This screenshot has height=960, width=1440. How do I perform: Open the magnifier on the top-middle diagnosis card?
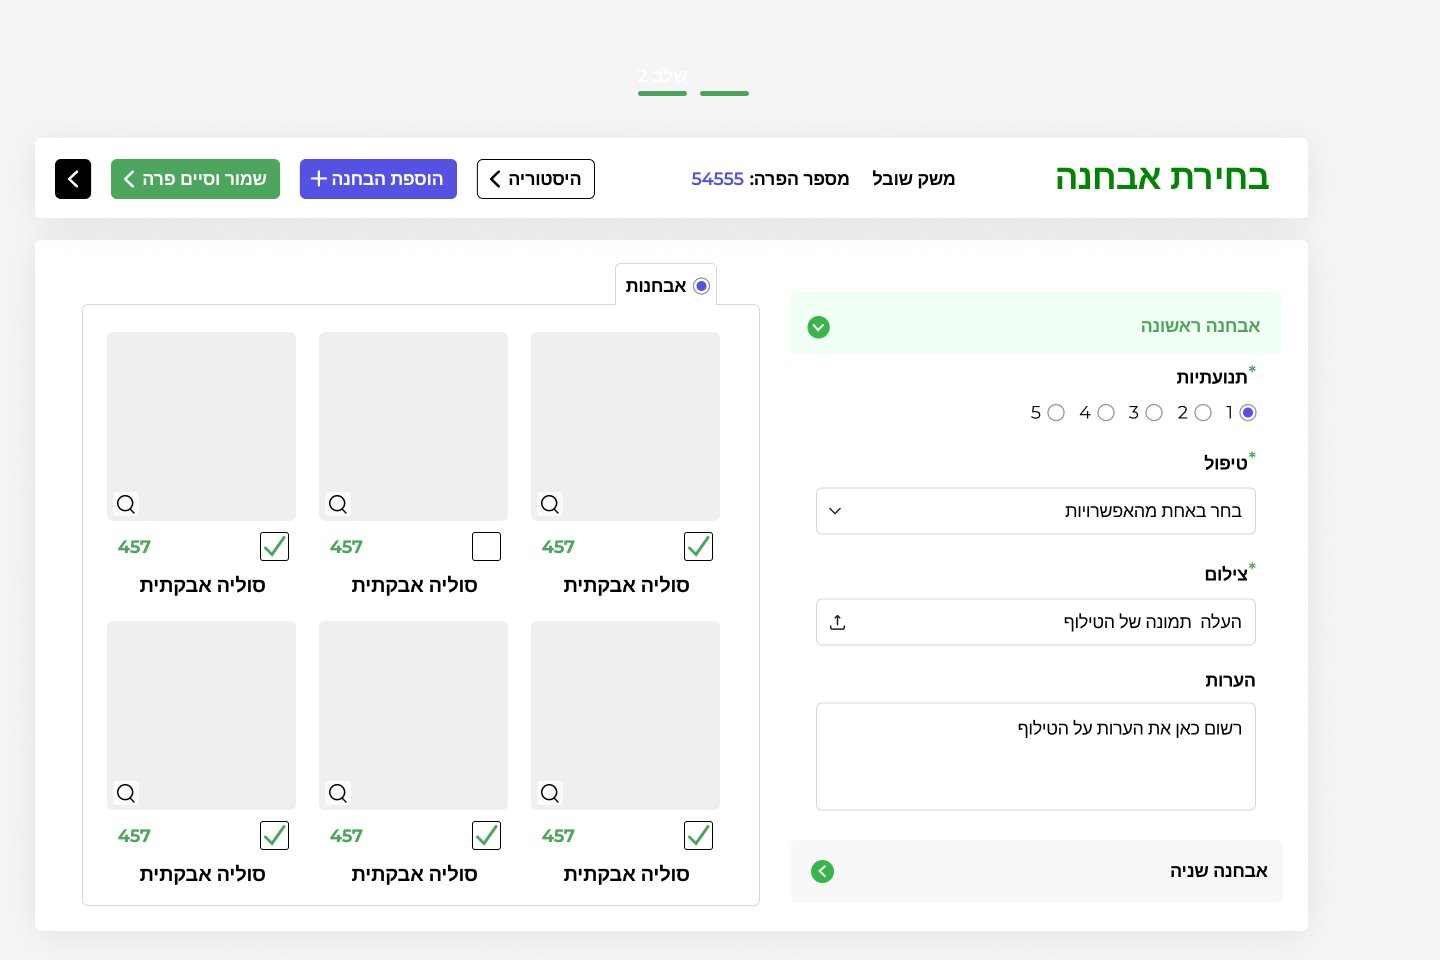pyautogui.click(x=338, y=504)
